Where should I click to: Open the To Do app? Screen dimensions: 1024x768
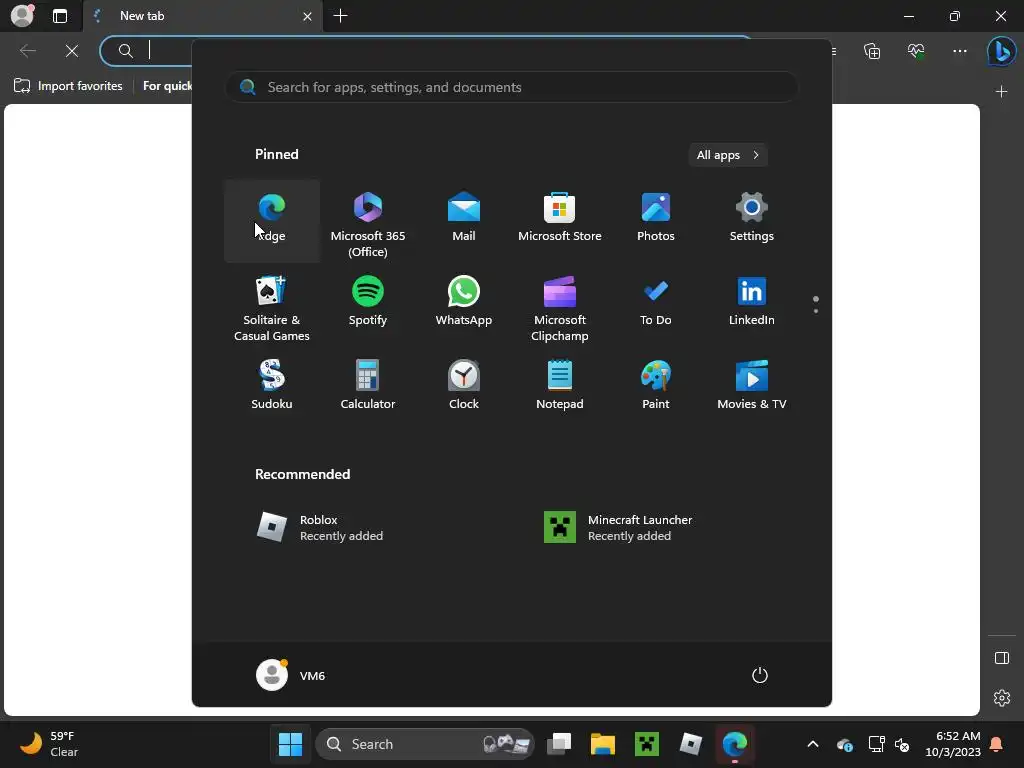(656, 306)
